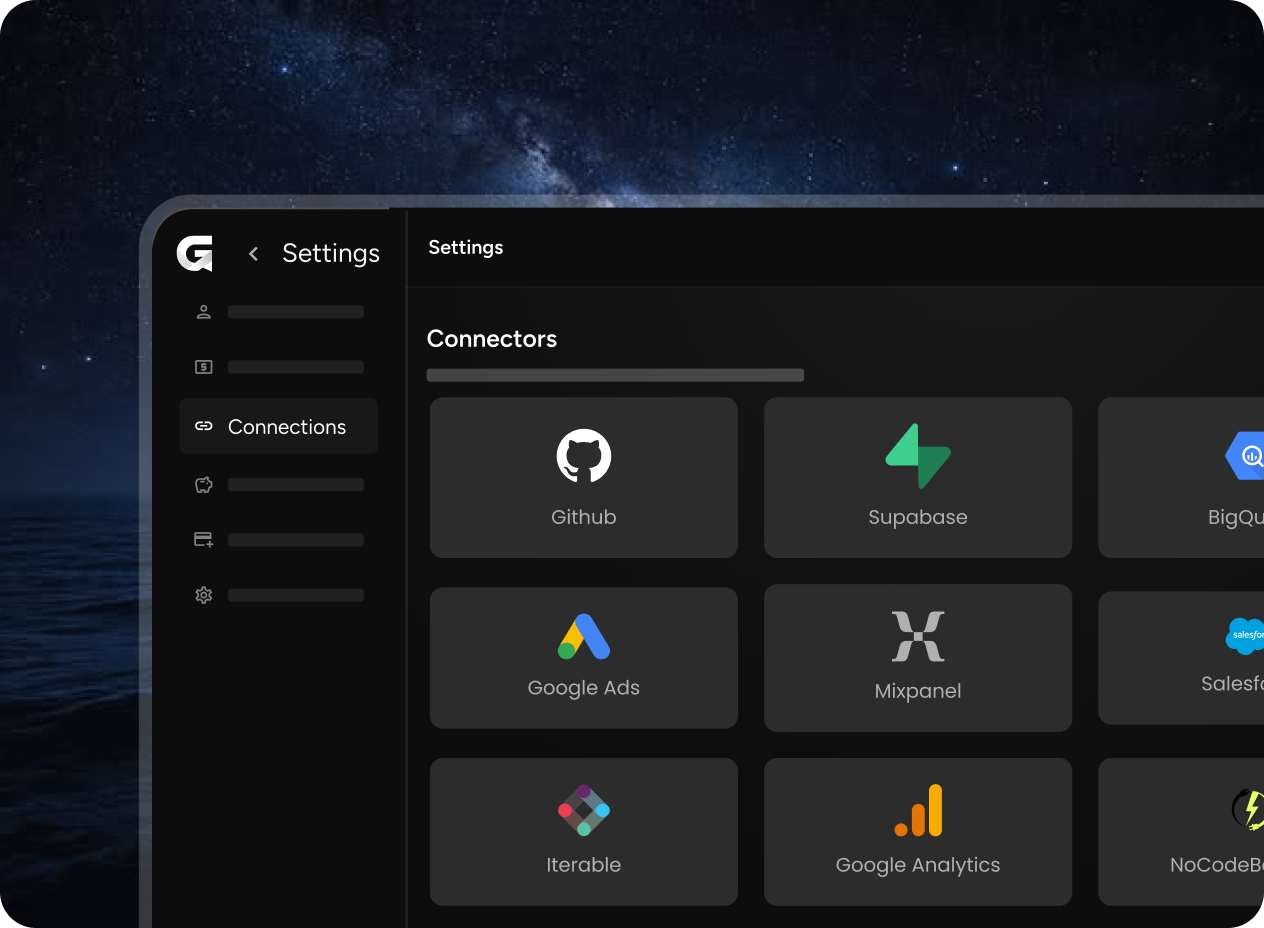Click the Google Ads logo
Image resolution: width=1264 pixels, height=928 pixels.
point(584,636)
